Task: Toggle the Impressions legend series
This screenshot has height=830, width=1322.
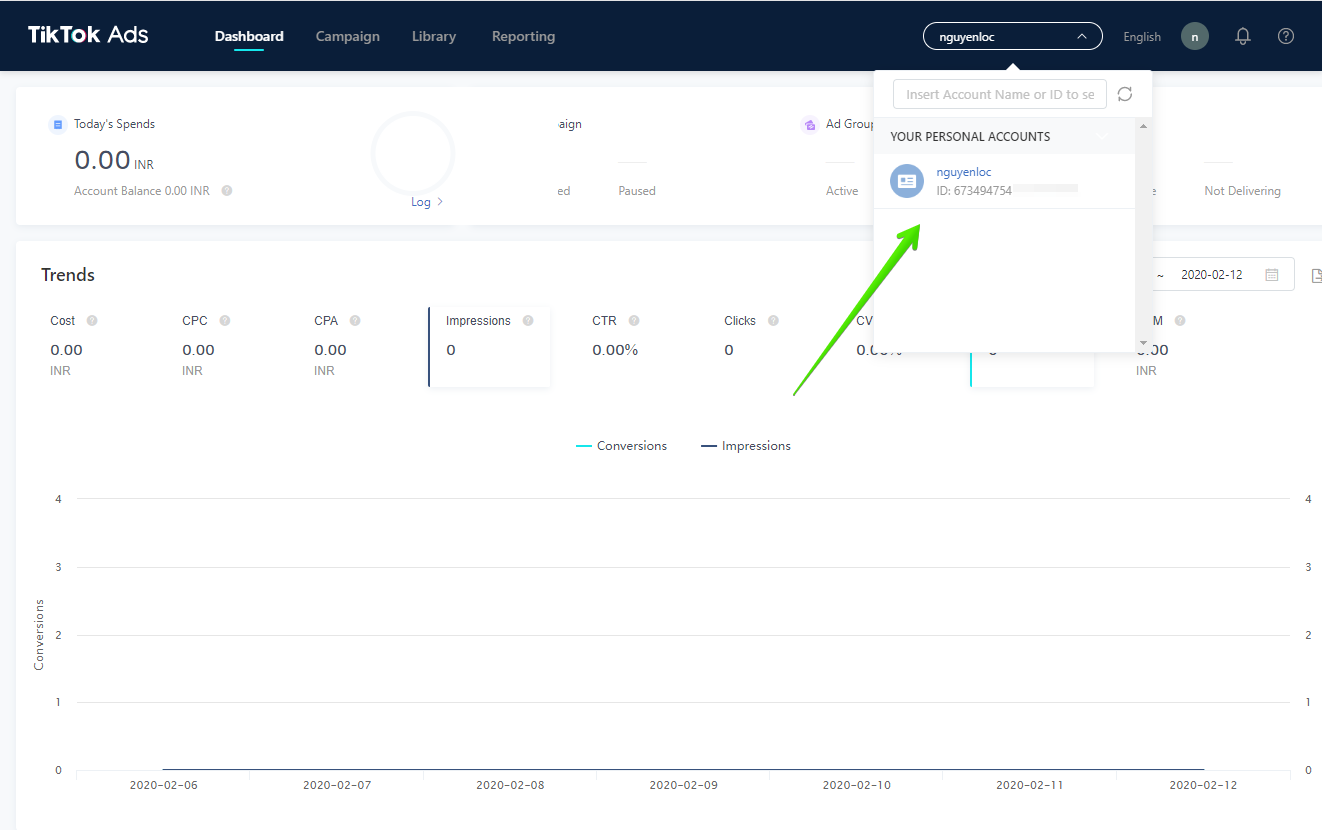Action: [x=746, y=446]
